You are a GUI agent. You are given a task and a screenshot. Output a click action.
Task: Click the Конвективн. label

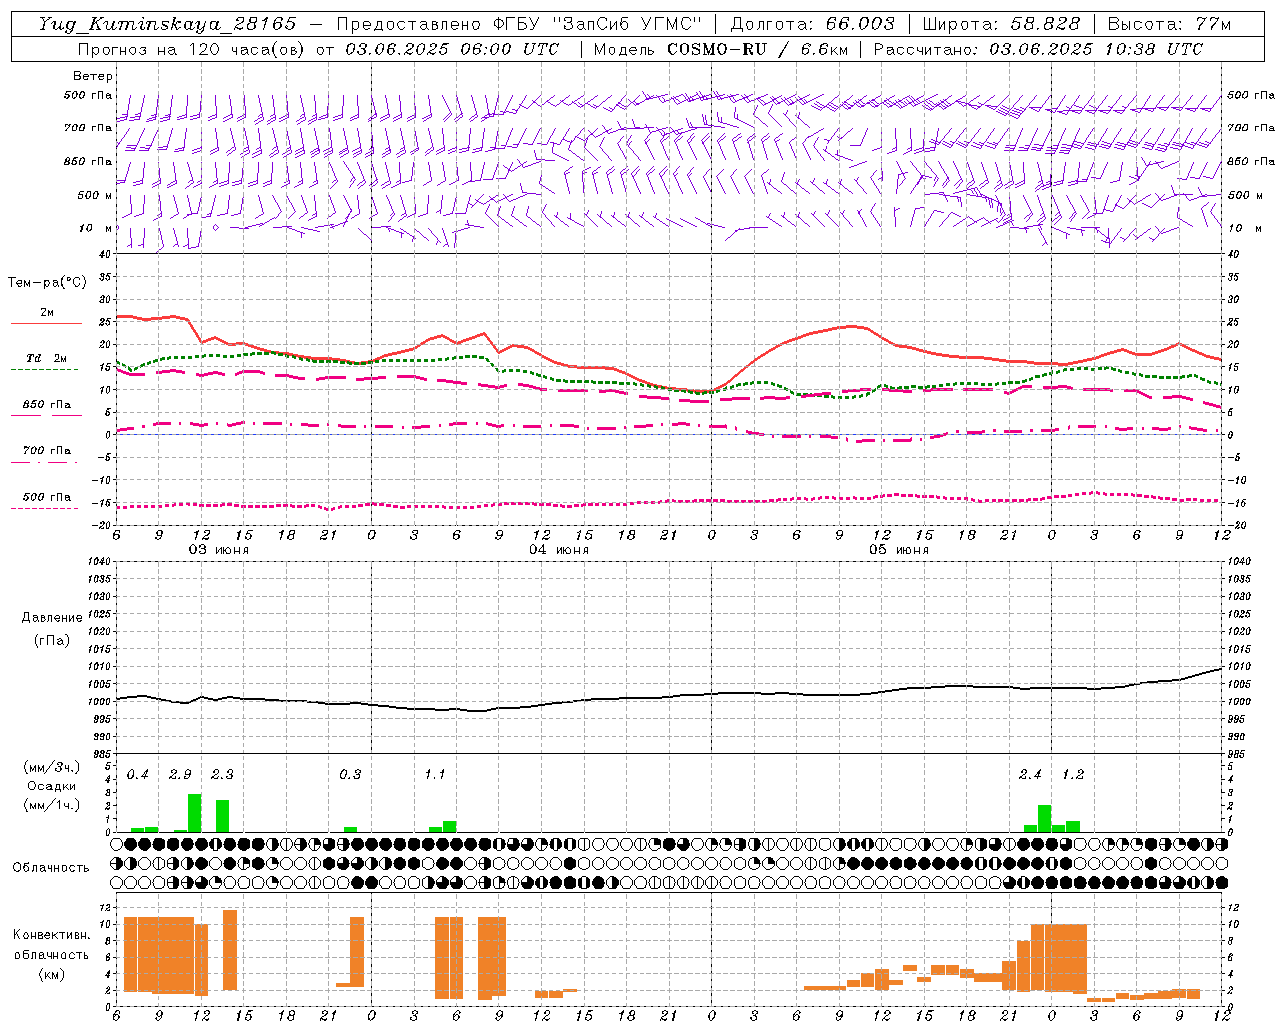52,935
